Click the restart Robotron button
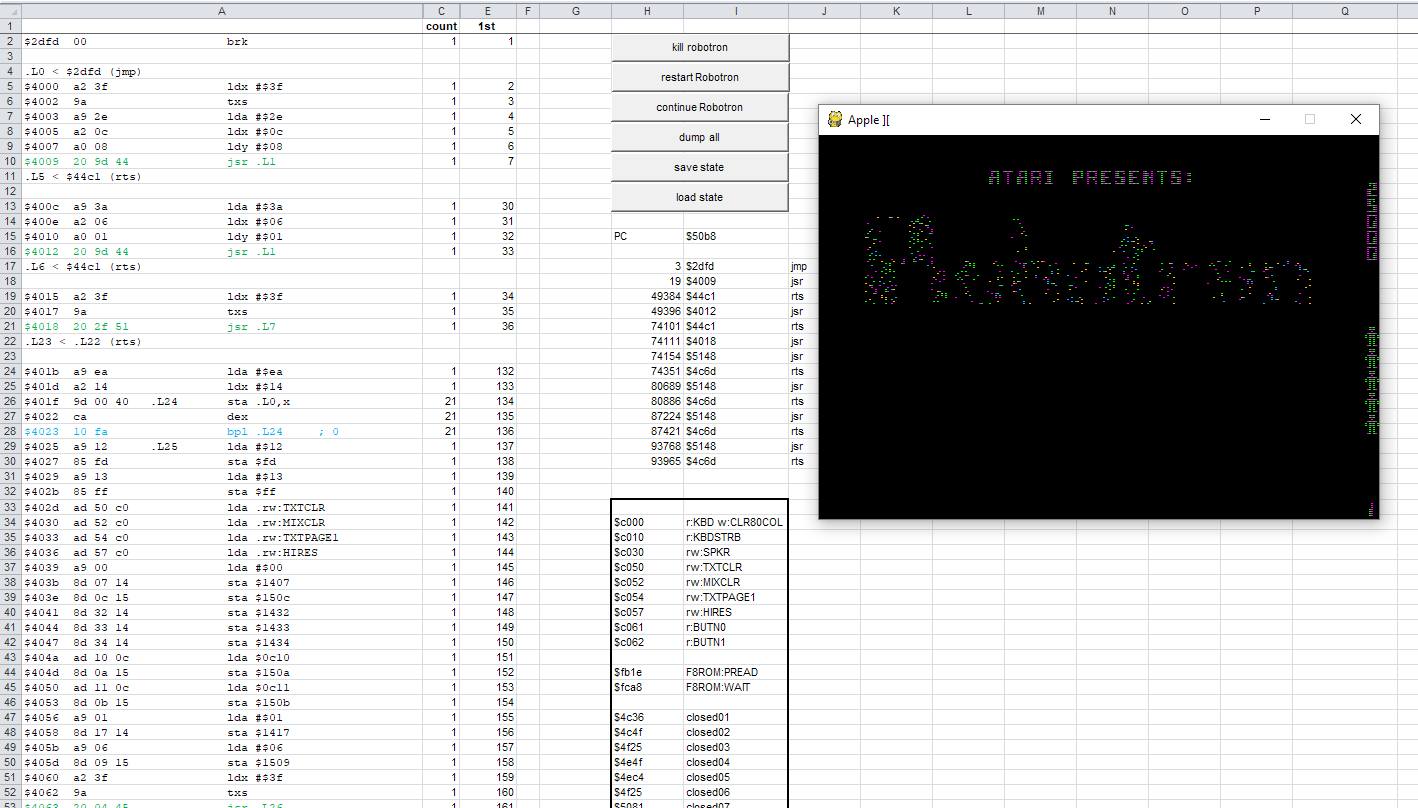 click(x=699, y=77)
